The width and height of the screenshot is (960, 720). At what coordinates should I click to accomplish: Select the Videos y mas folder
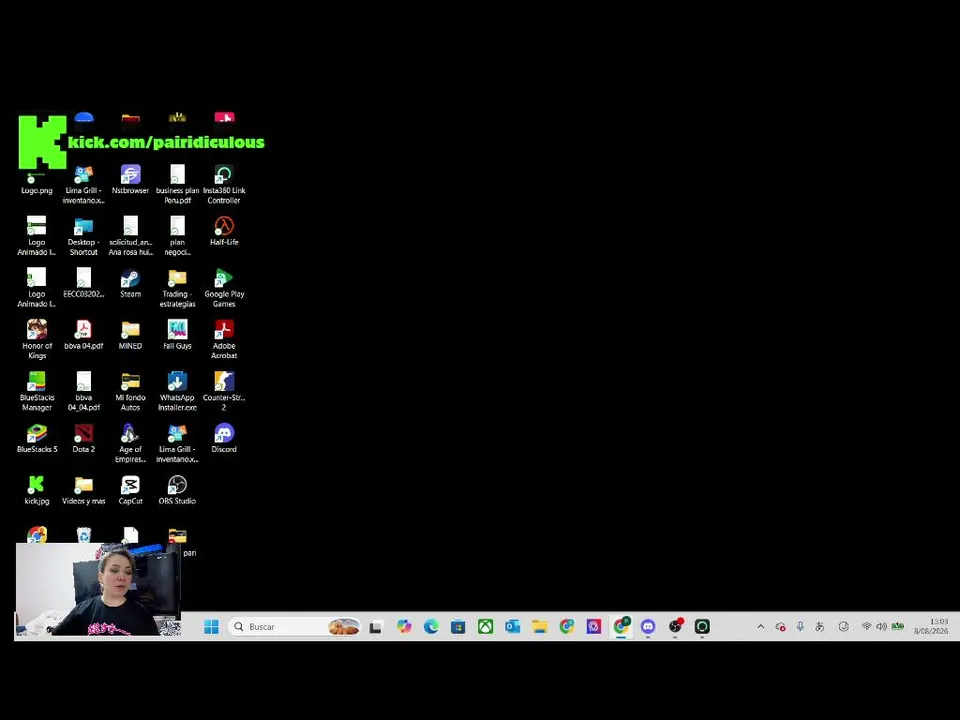pos(84,490)
